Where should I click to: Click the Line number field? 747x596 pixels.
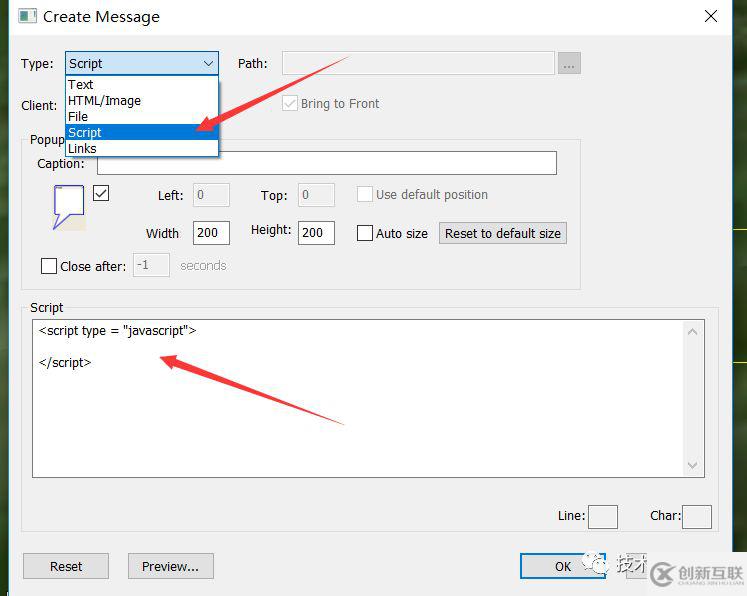pos(603,517)
